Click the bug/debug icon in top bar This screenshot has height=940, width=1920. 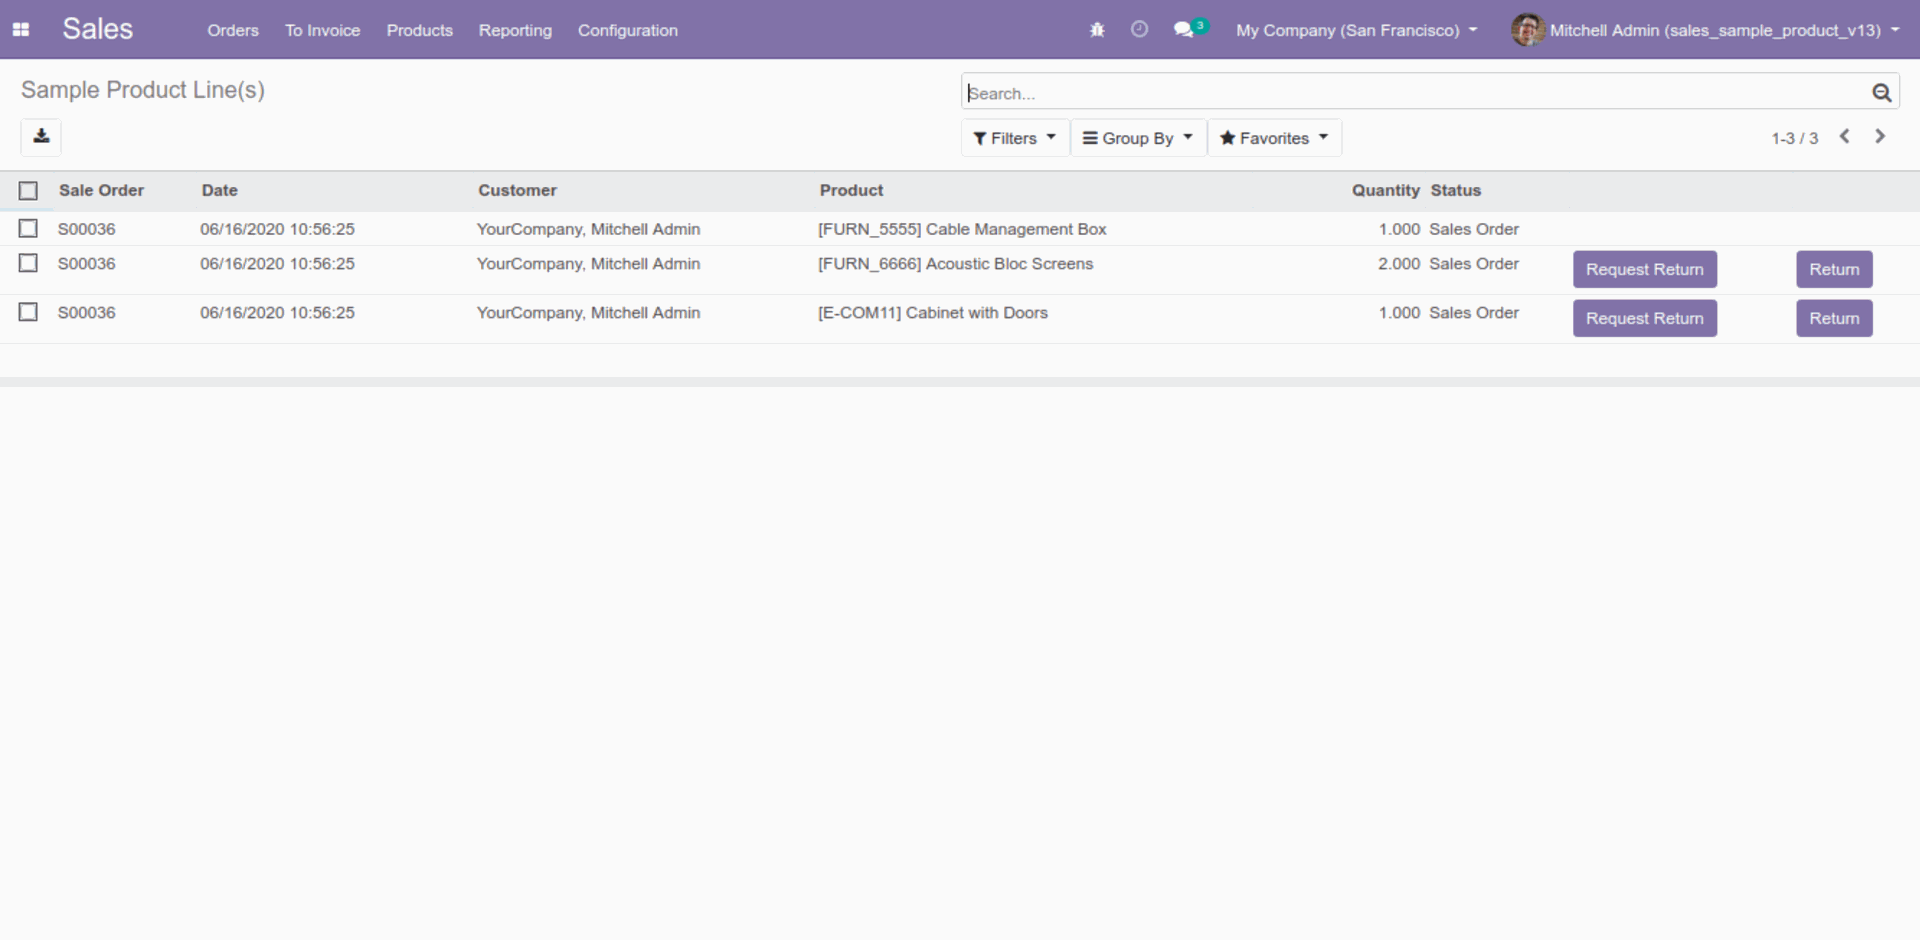[x=1096, y=29]
